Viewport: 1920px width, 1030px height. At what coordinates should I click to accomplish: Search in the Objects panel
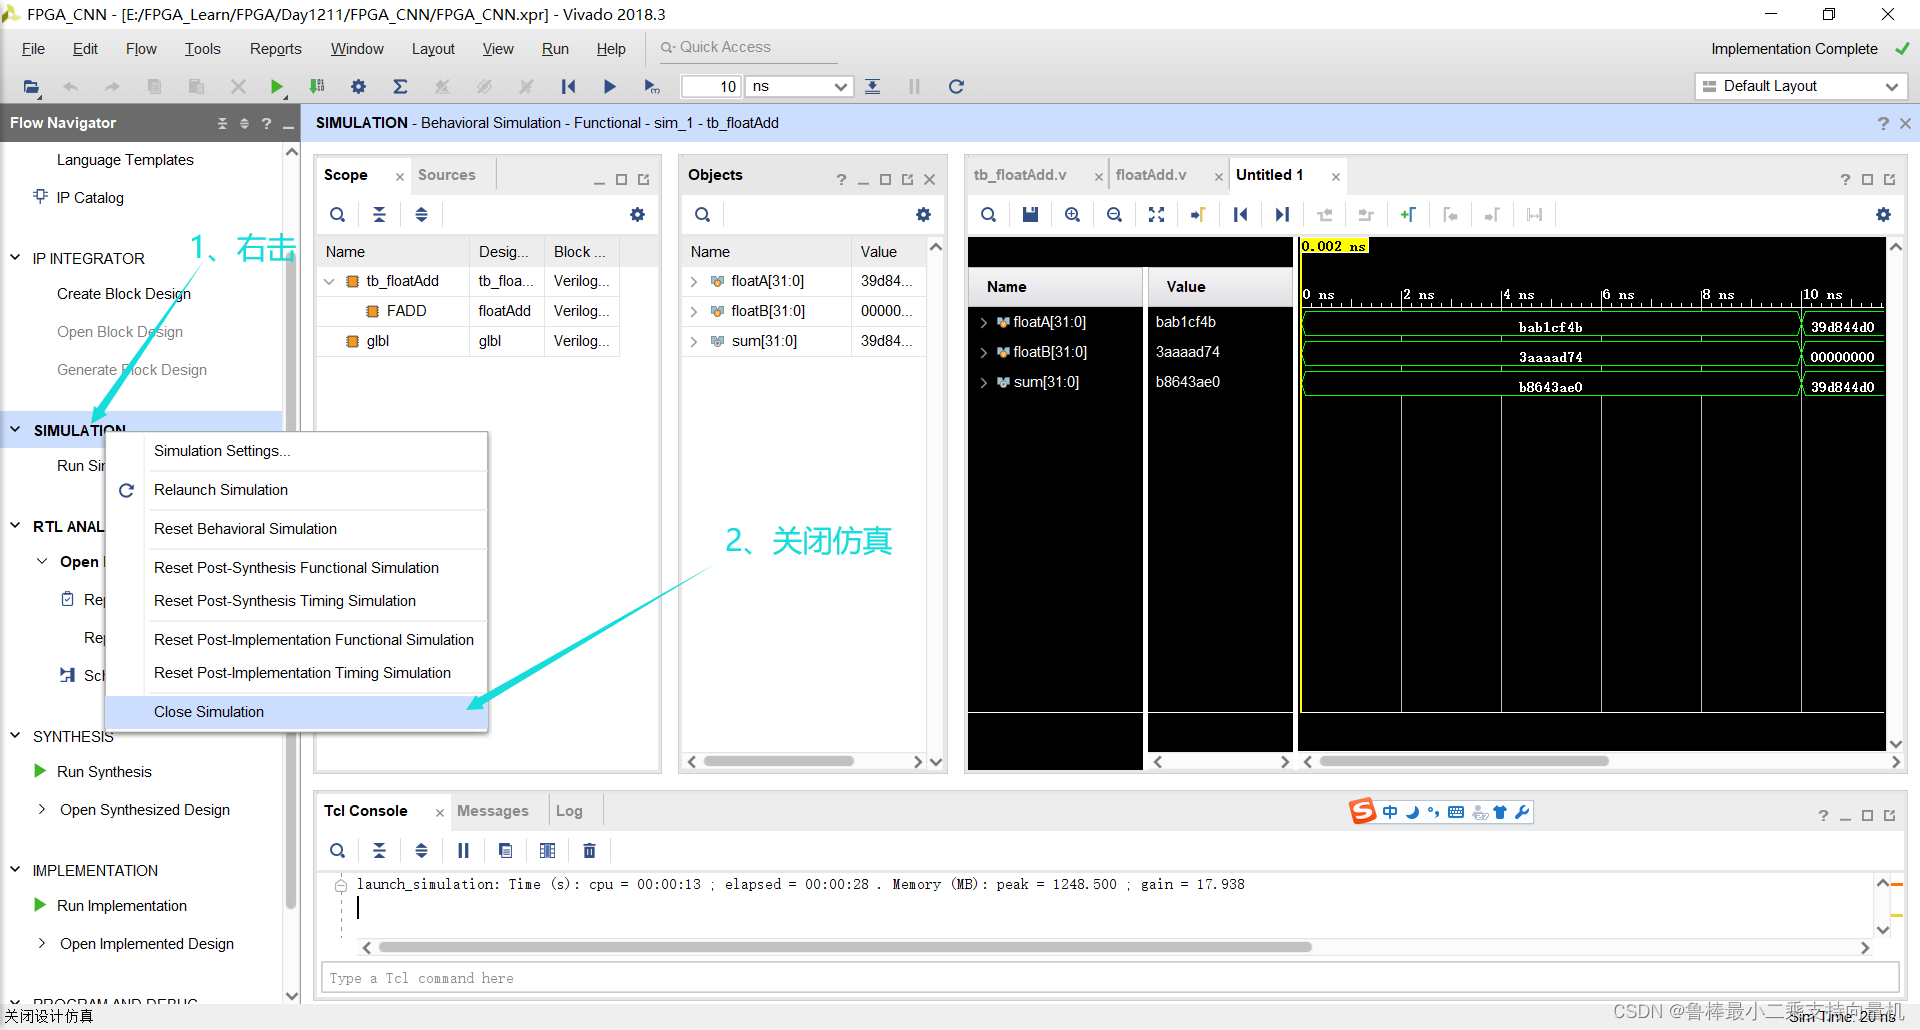[x=703, y=215]
